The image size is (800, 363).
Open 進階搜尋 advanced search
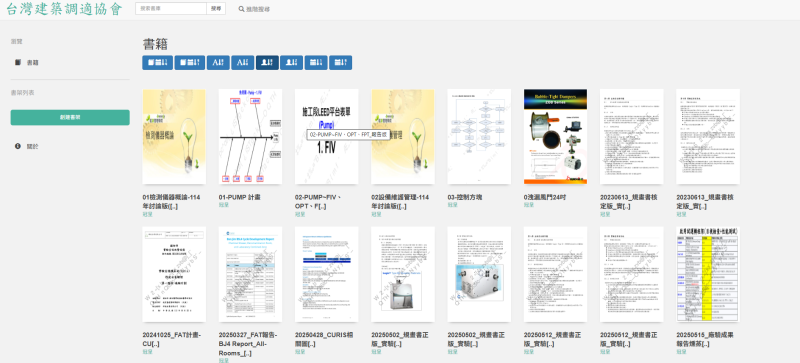point(254,9)
